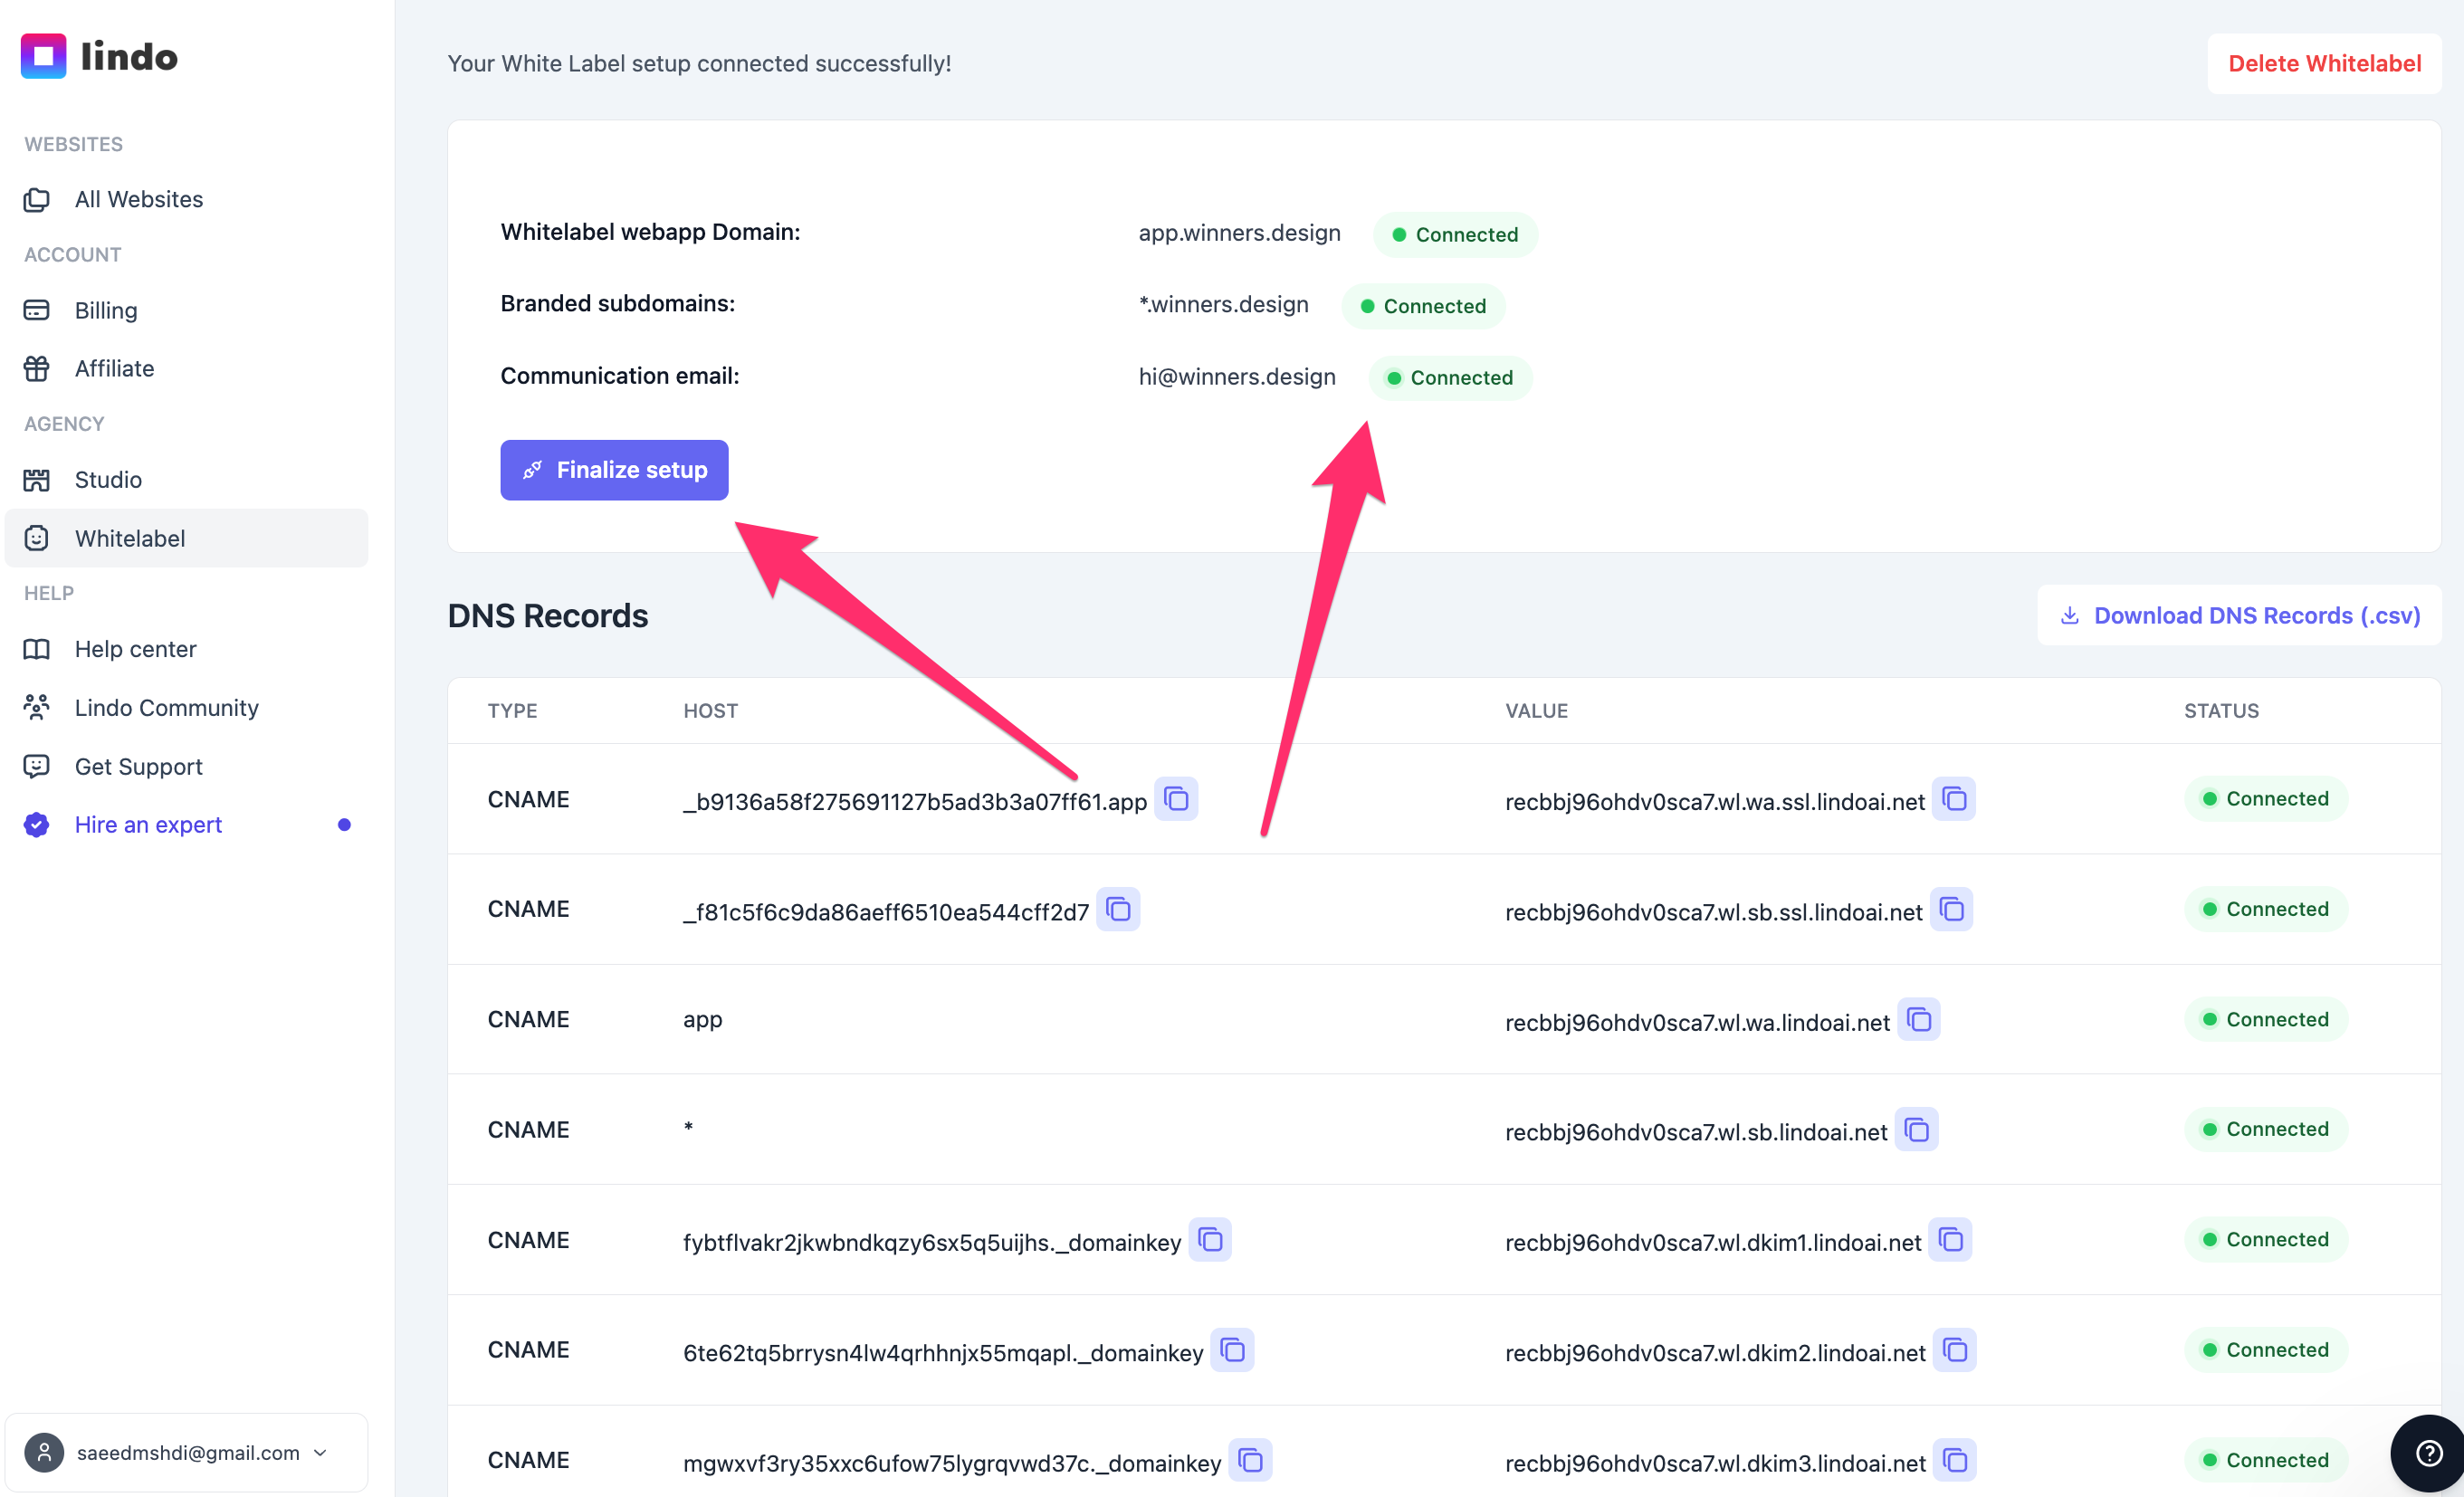Open All Websites icon in sidebar

37,200
